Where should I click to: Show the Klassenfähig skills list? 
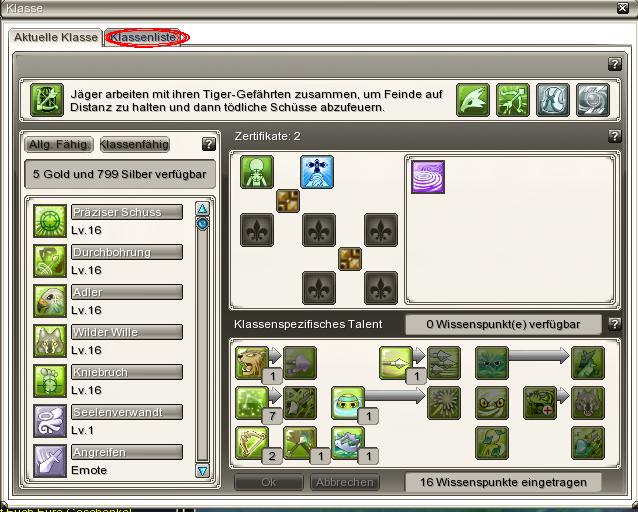(134, 144)
